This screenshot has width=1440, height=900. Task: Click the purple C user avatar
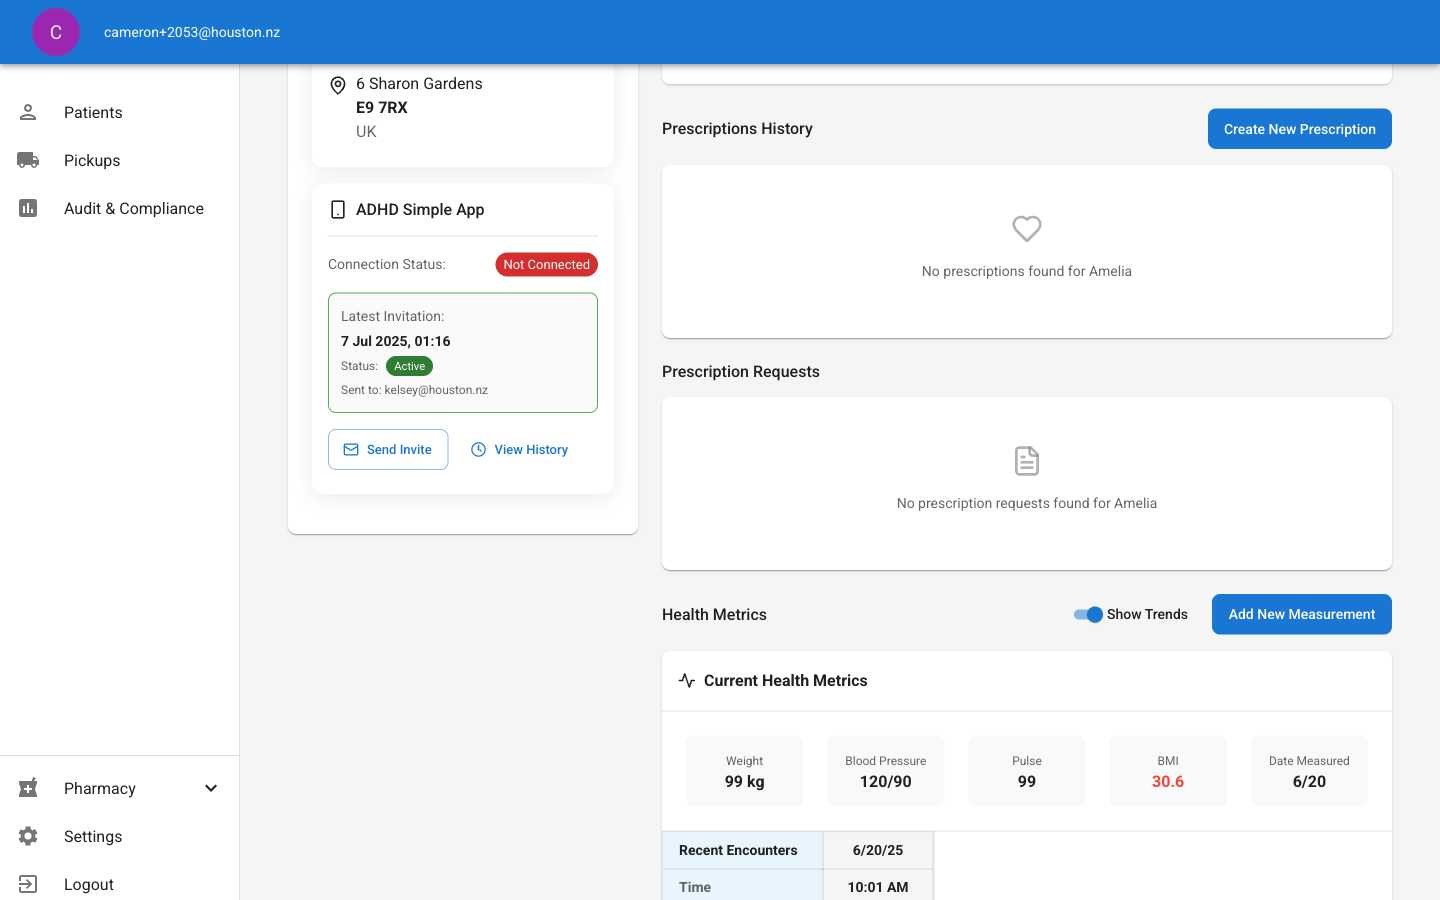point(56,32)
